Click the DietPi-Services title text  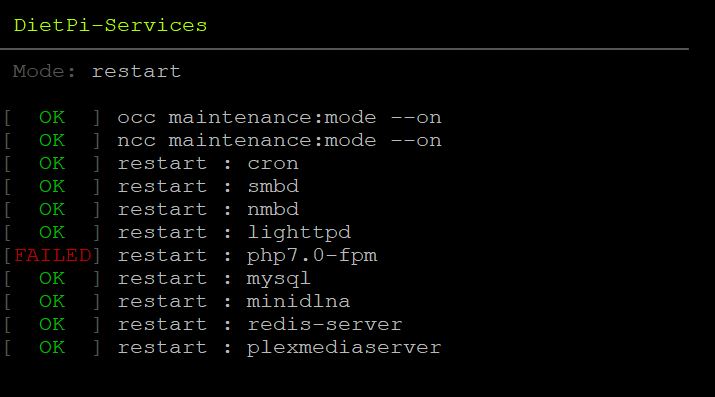click(x=110, y=26)
